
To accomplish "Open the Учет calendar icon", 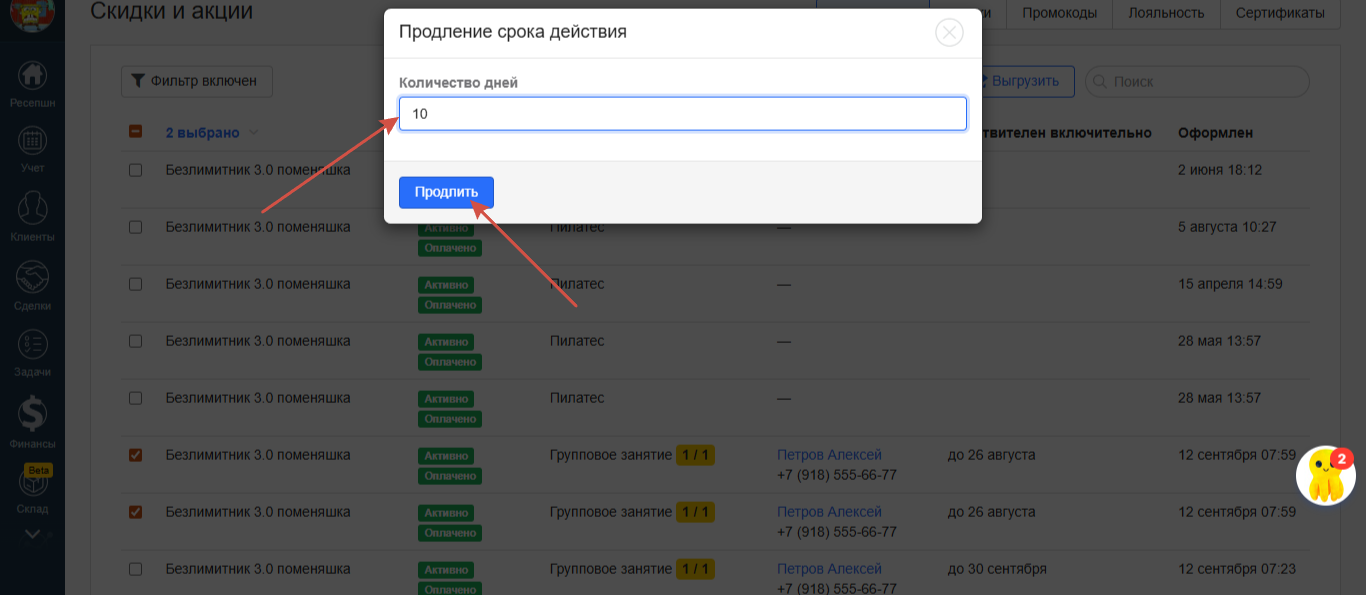I will (32, 148).
